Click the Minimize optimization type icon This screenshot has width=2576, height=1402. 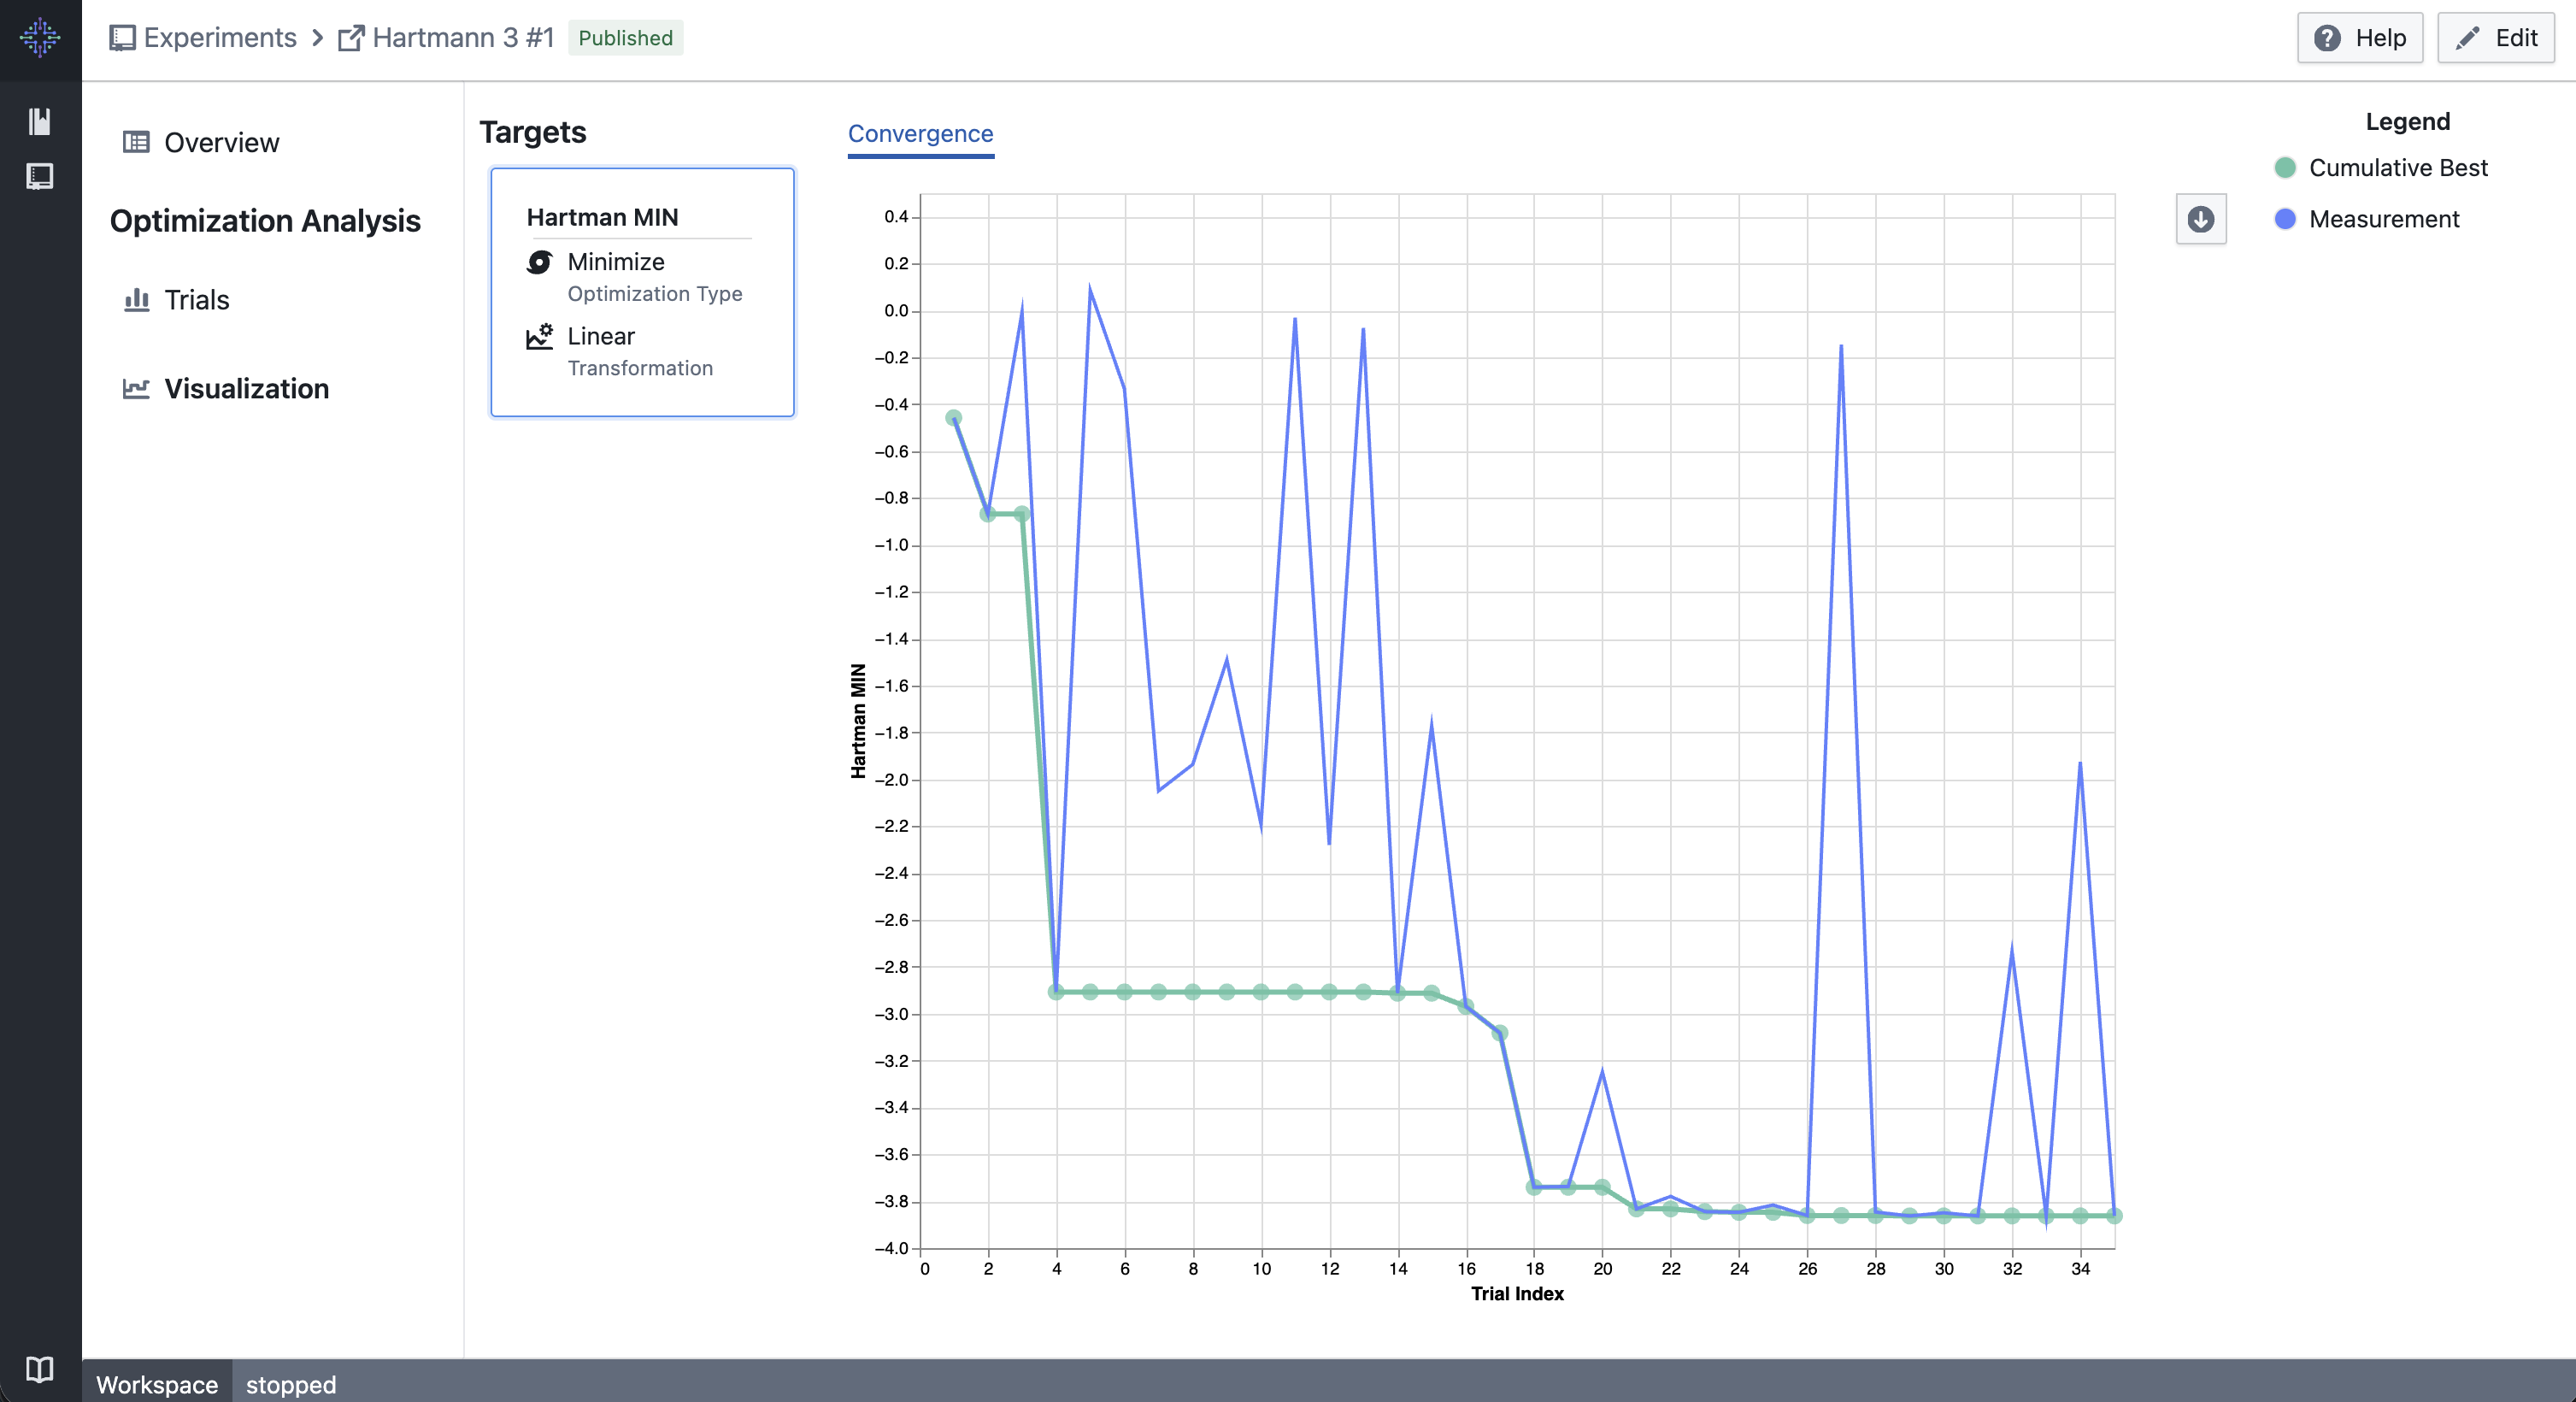pyautogui.click(x=539, y=262)
